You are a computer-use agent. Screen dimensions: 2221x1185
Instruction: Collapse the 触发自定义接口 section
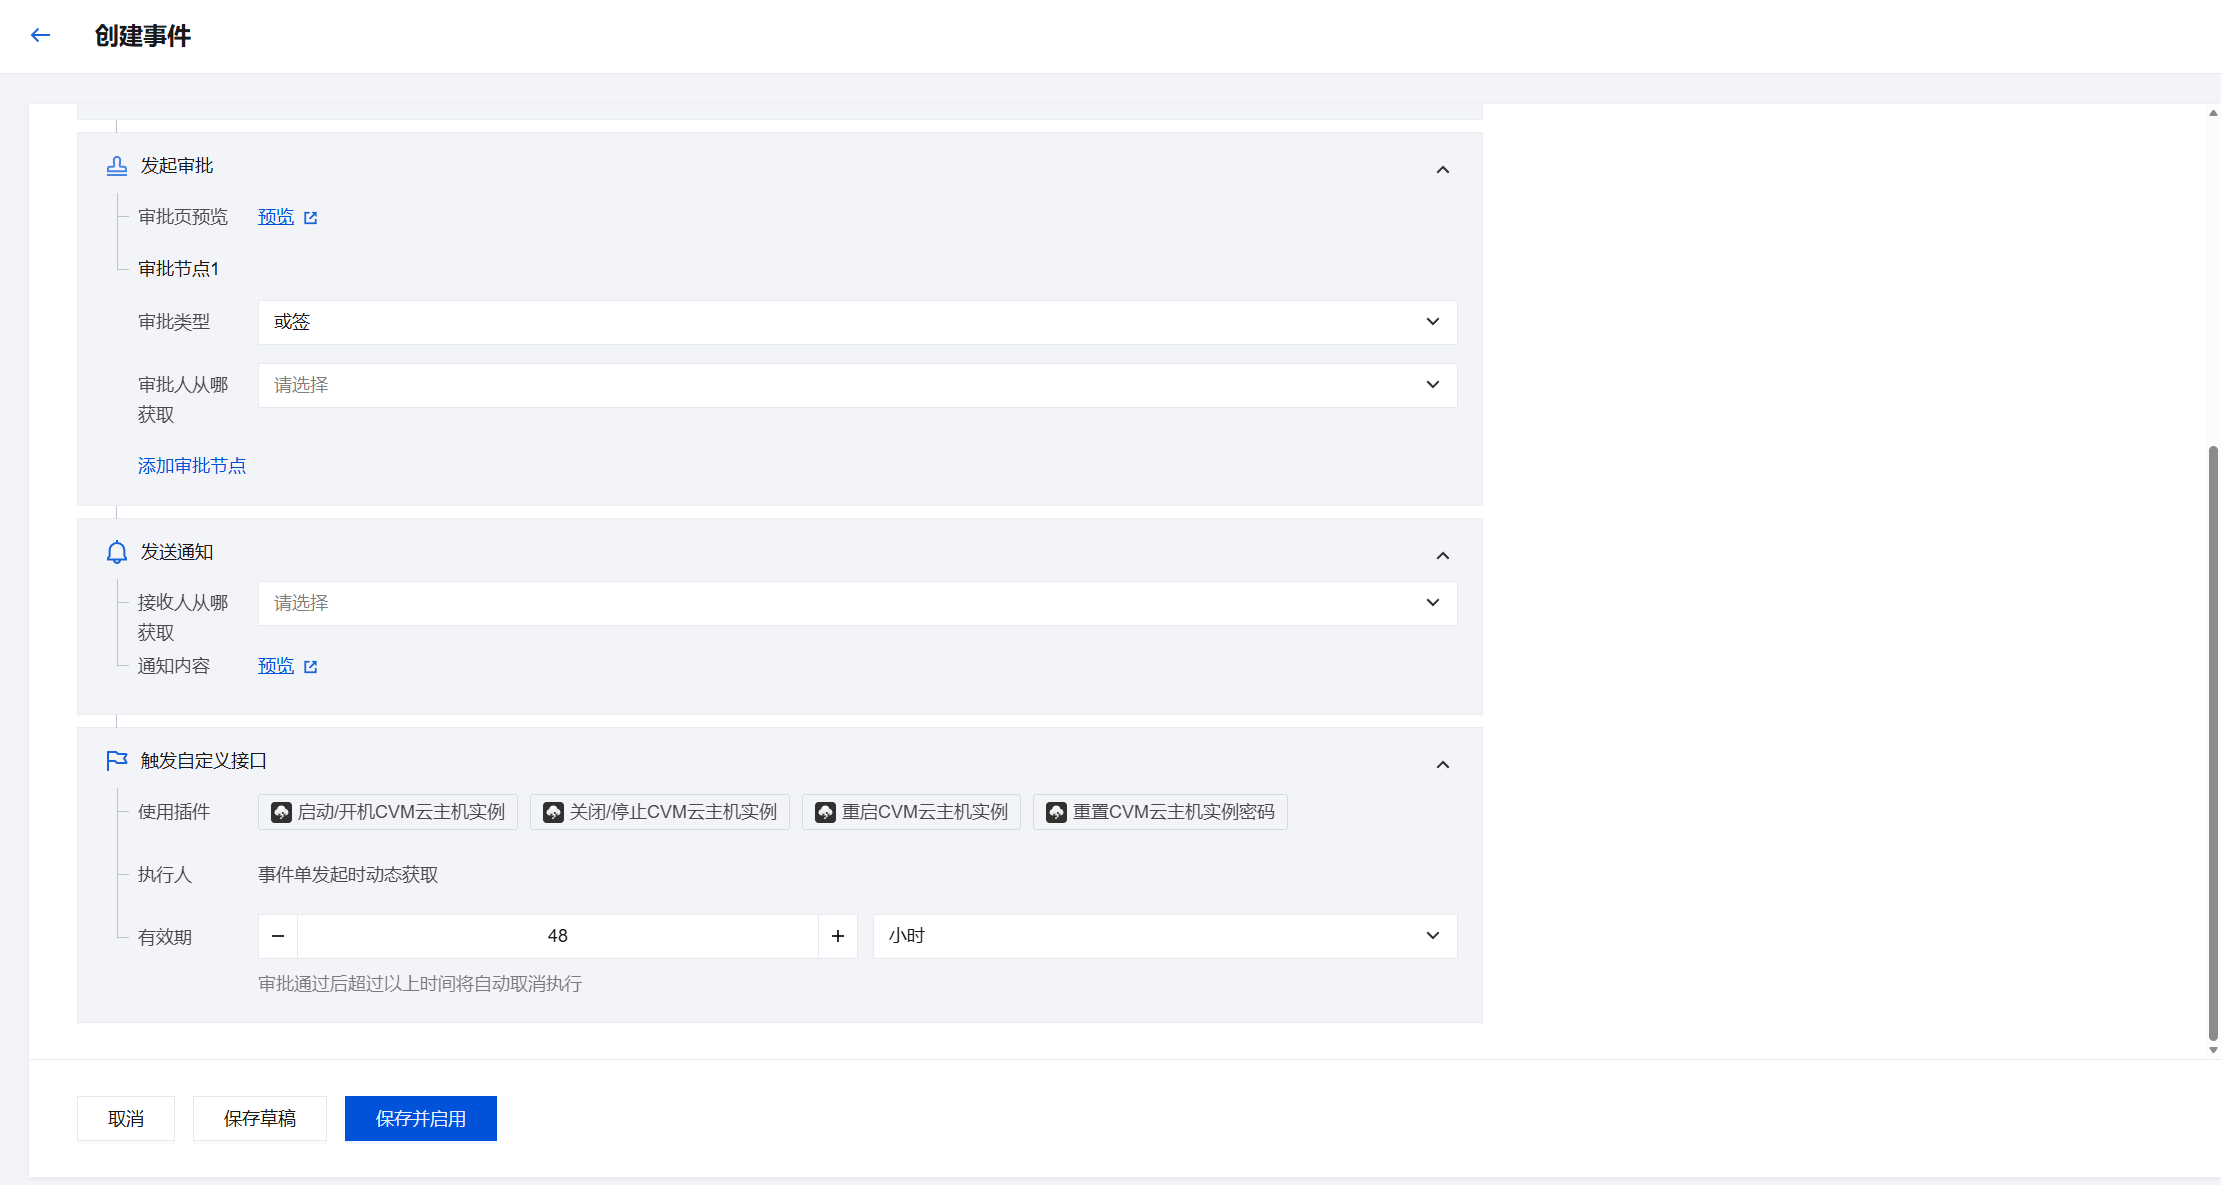[1442, 765]
